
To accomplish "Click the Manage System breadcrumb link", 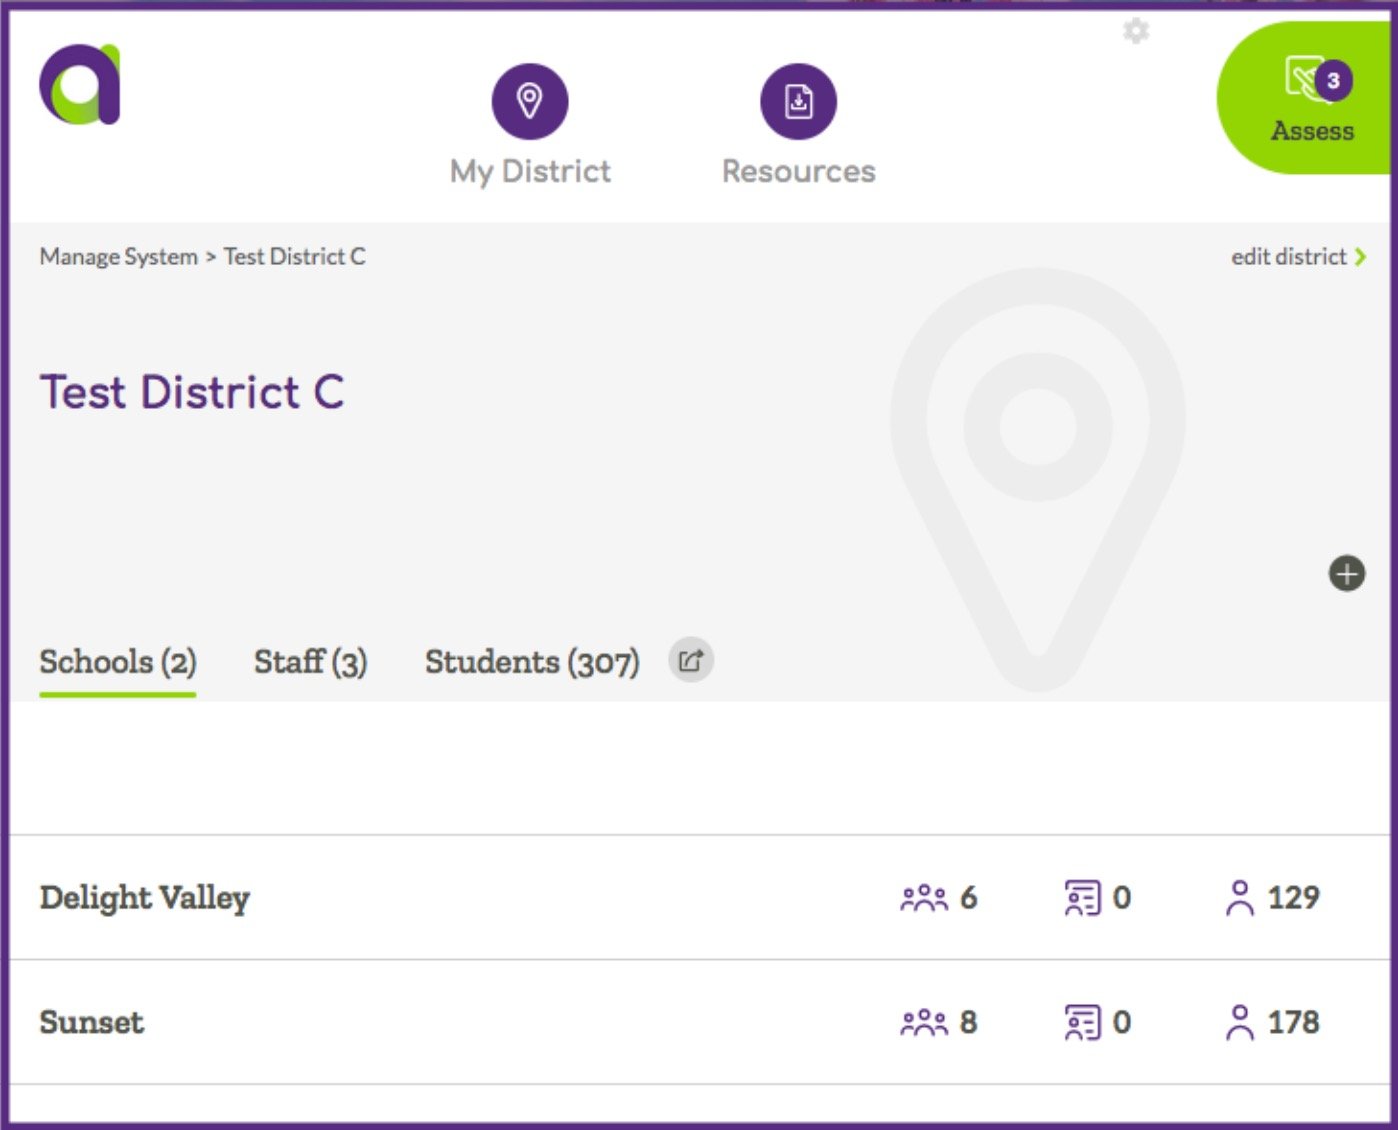I will 117,257.
